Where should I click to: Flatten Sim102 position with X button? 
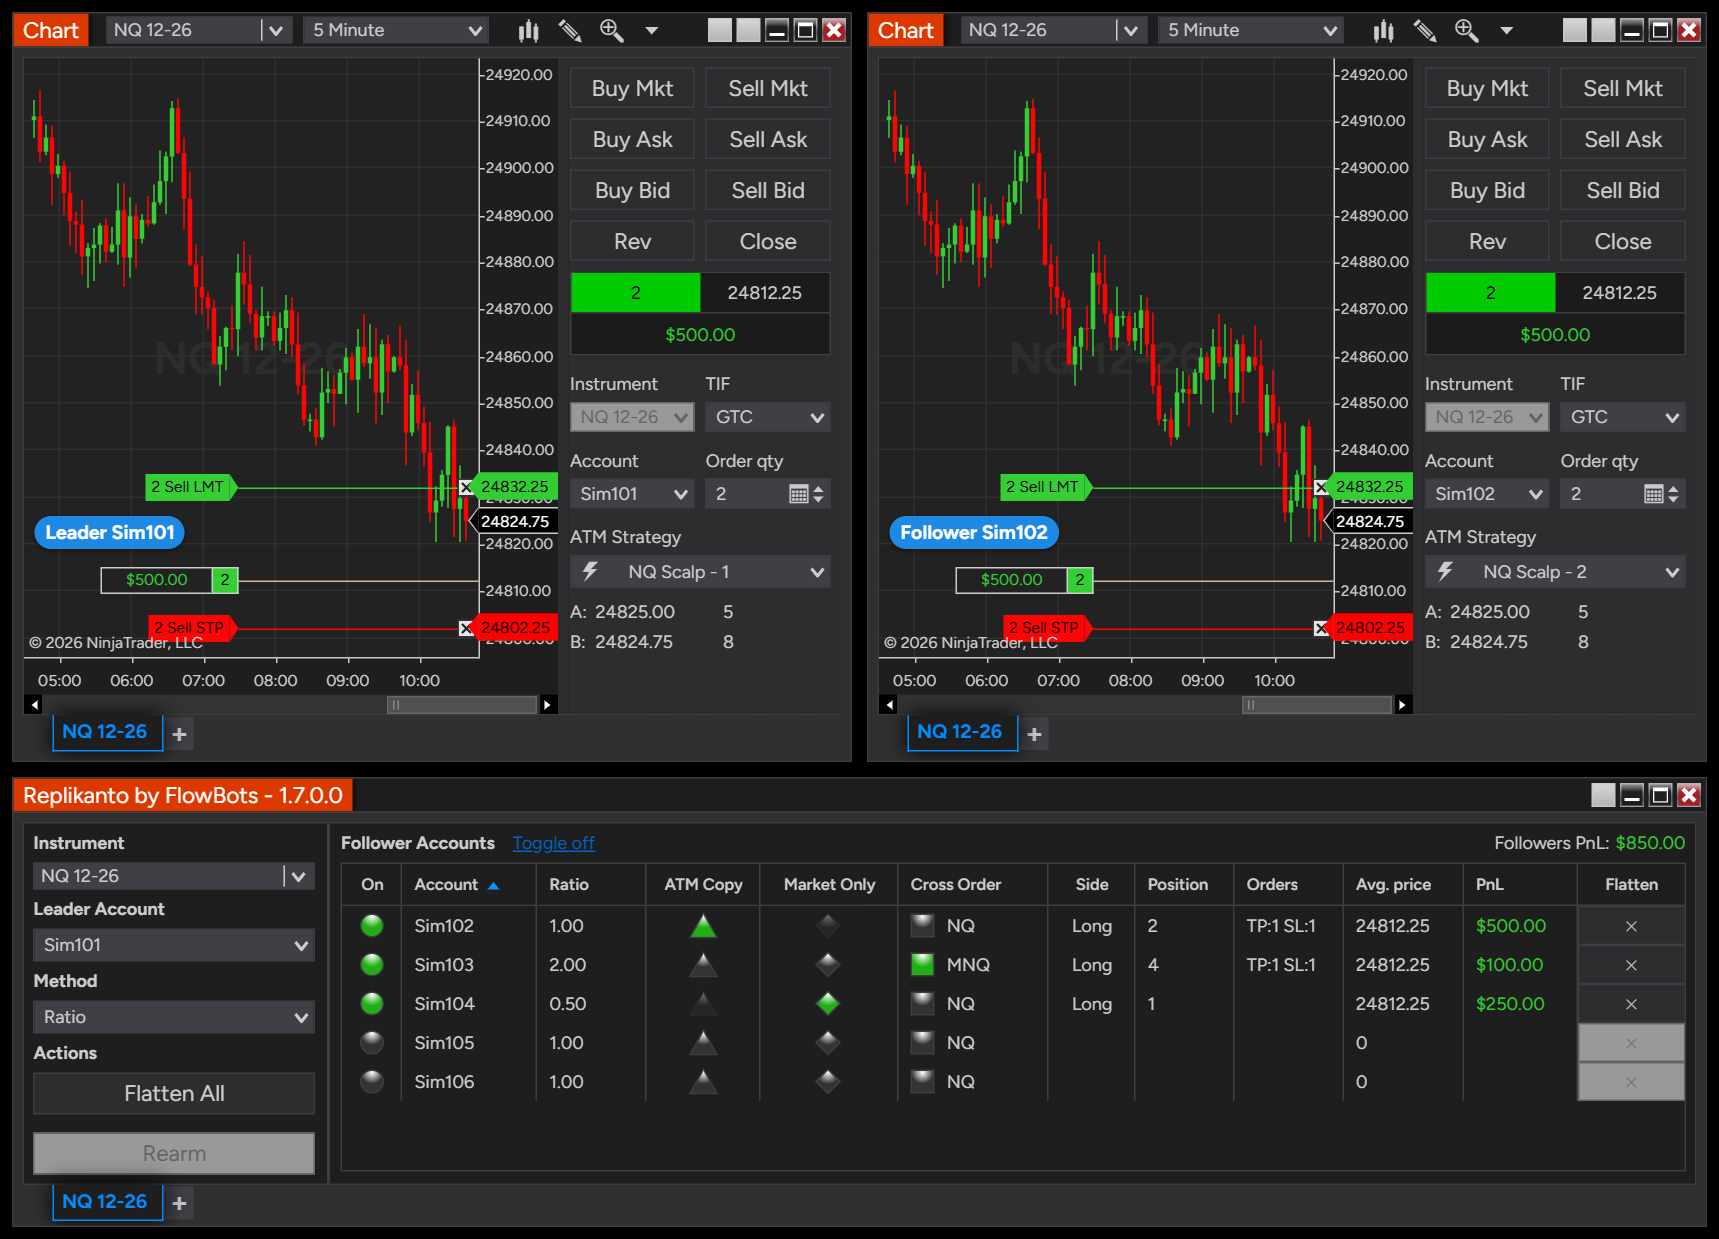[x=1631, y=926]
